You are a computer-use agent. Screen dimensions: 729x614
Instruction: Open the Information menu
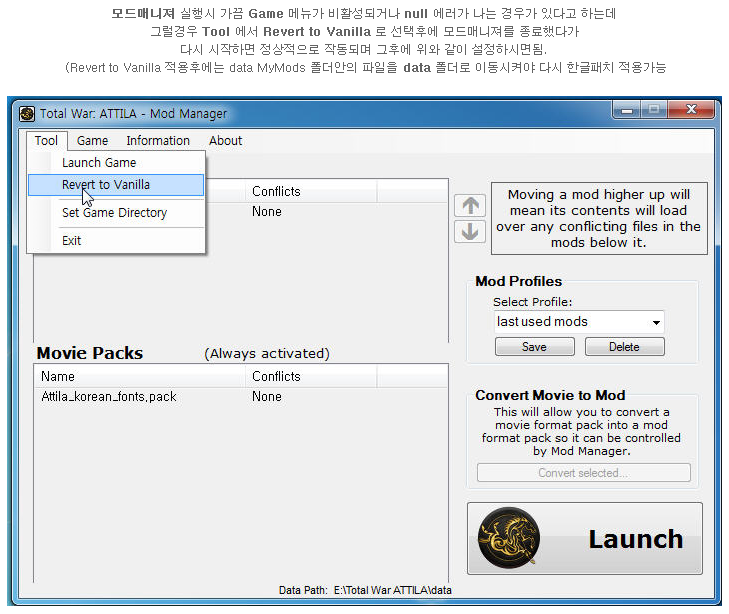(158, 141)
